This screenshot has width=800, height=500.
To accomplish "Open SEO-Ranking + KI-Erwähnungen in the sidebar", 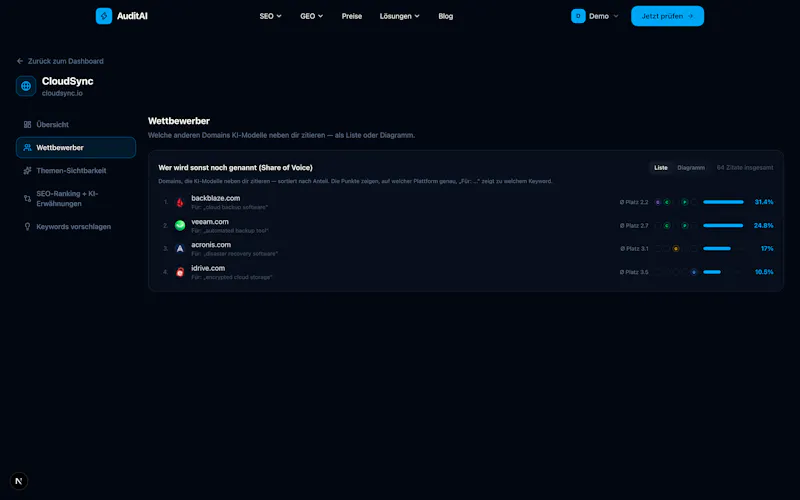I will 76,198.
